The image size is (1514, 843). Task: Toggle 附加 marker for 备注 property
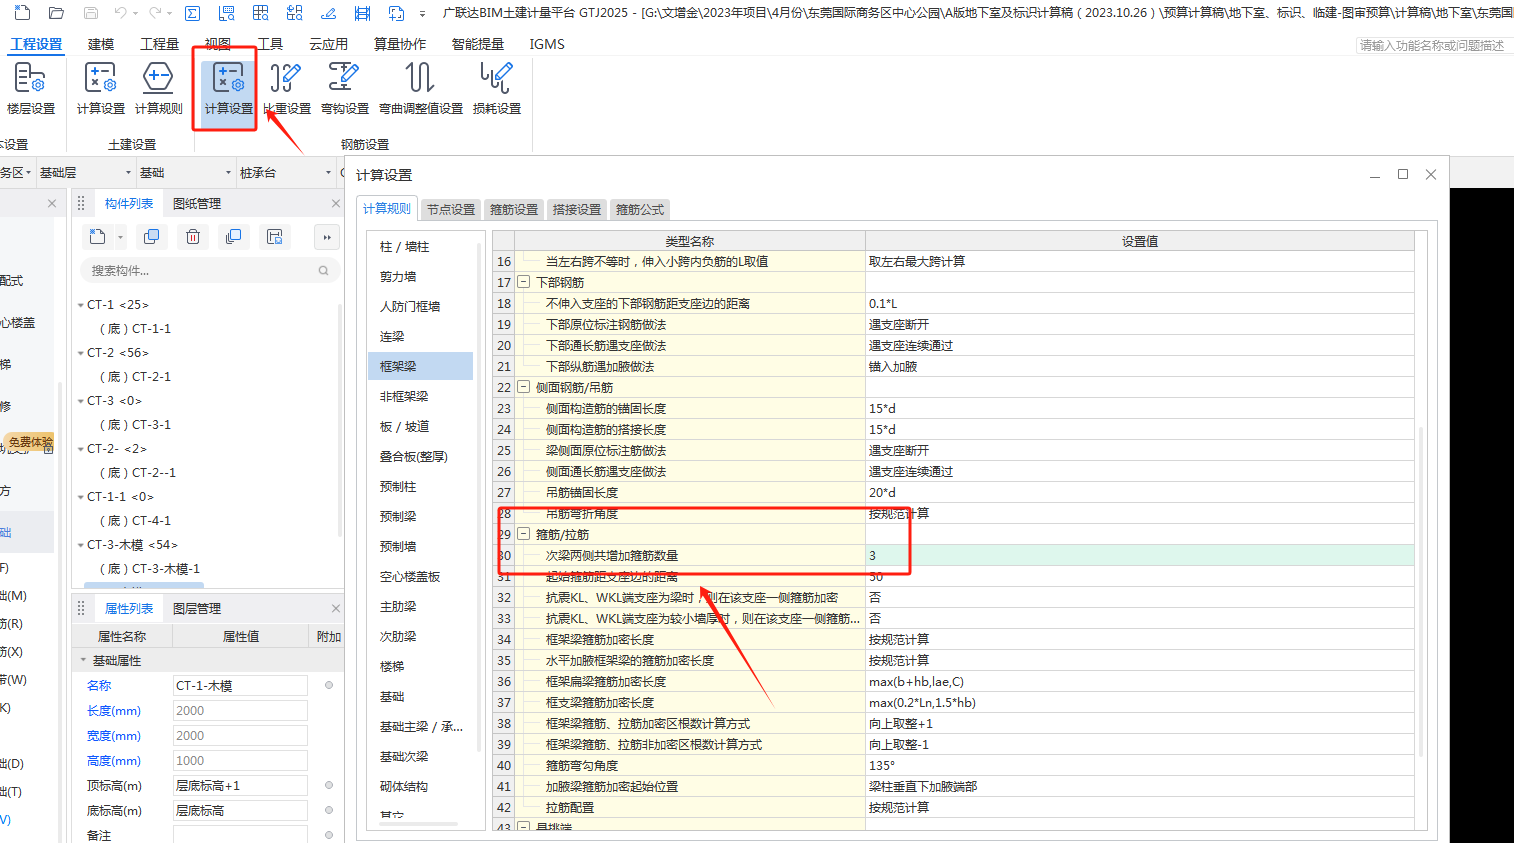point(329,835)
